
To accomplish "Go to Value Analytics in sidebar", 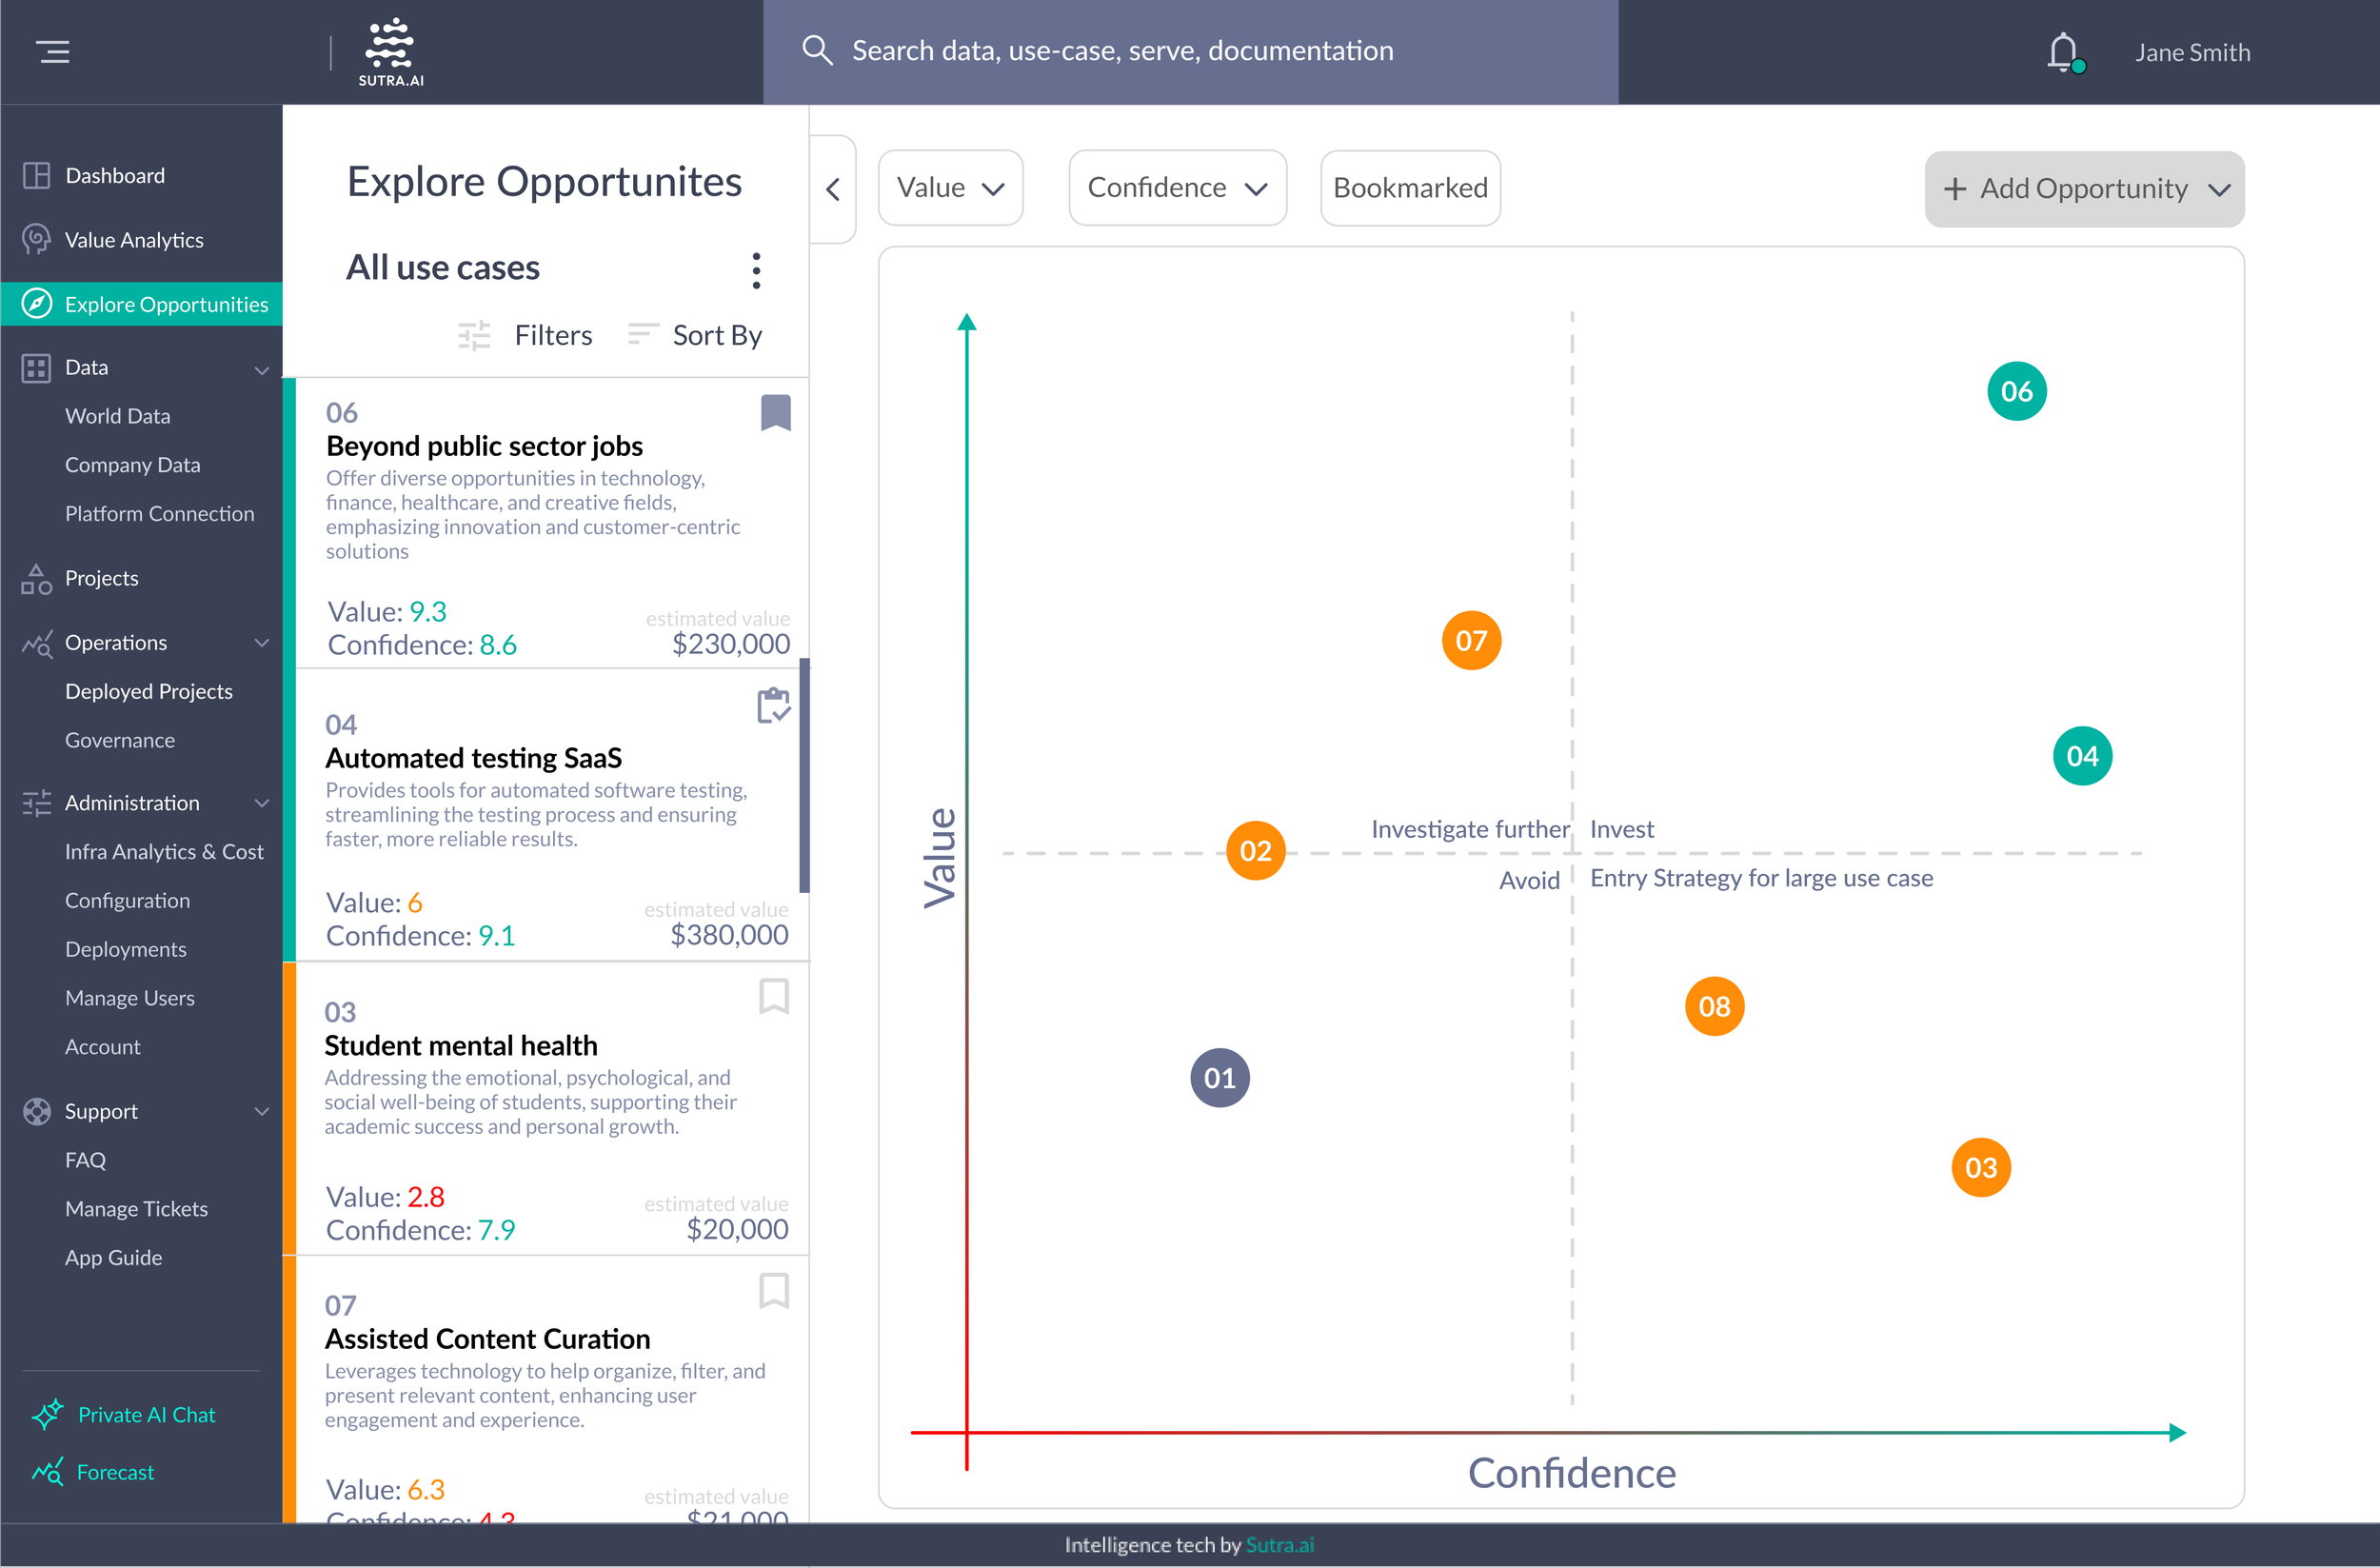I will pyautogui.click(x=134, y=240).
